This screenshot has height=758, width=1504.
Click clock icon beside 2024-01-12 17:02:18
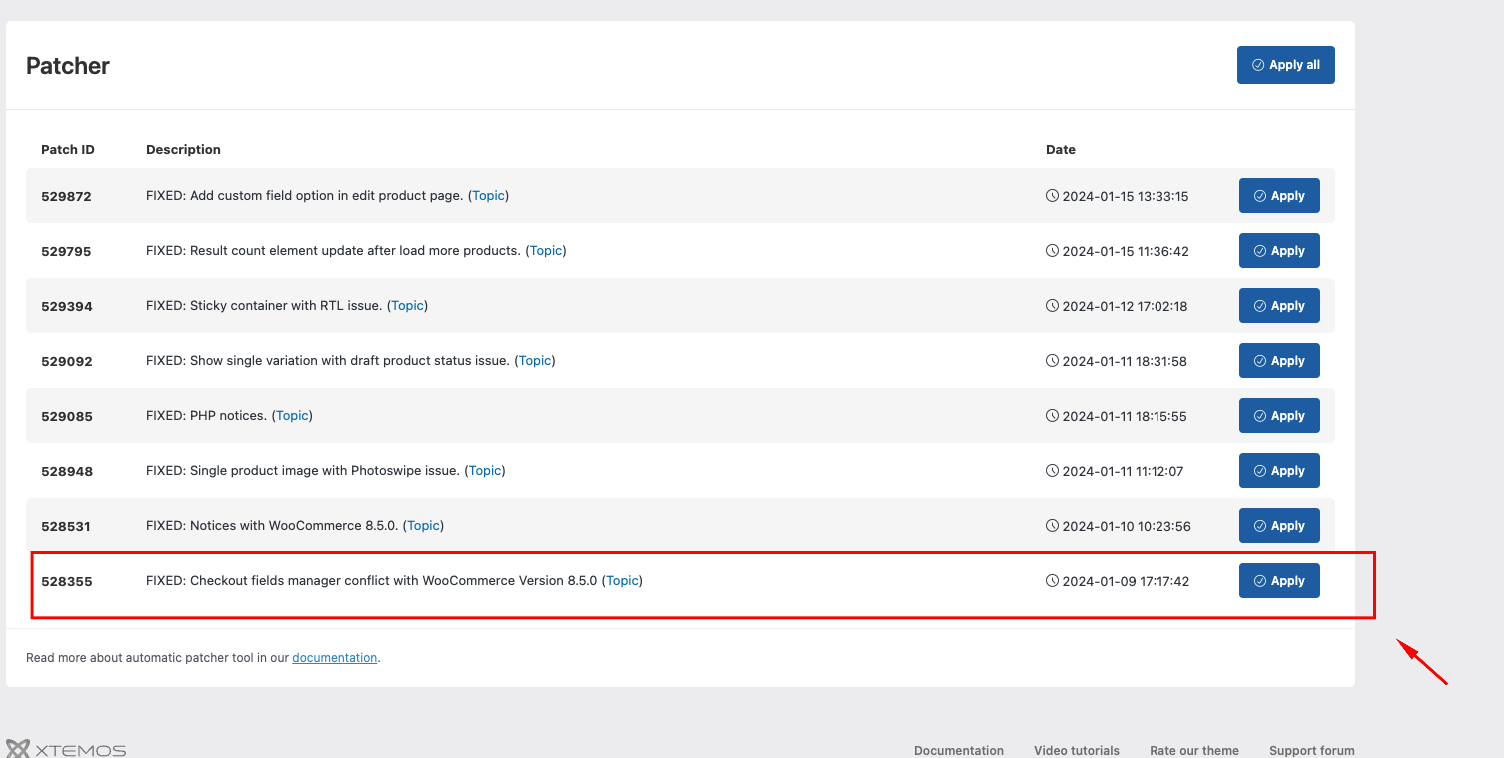click(1052, 306)
